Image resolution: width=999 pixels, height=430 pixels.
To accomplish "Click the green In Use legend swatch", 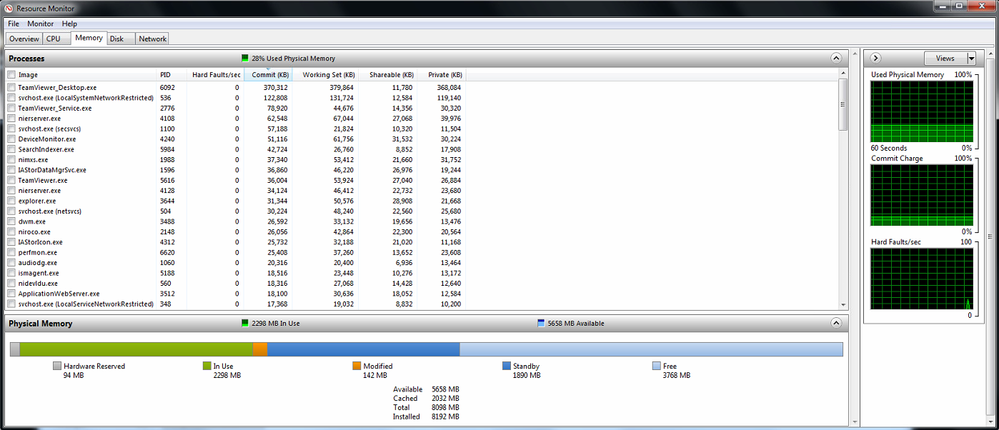I will pos(206,366).
